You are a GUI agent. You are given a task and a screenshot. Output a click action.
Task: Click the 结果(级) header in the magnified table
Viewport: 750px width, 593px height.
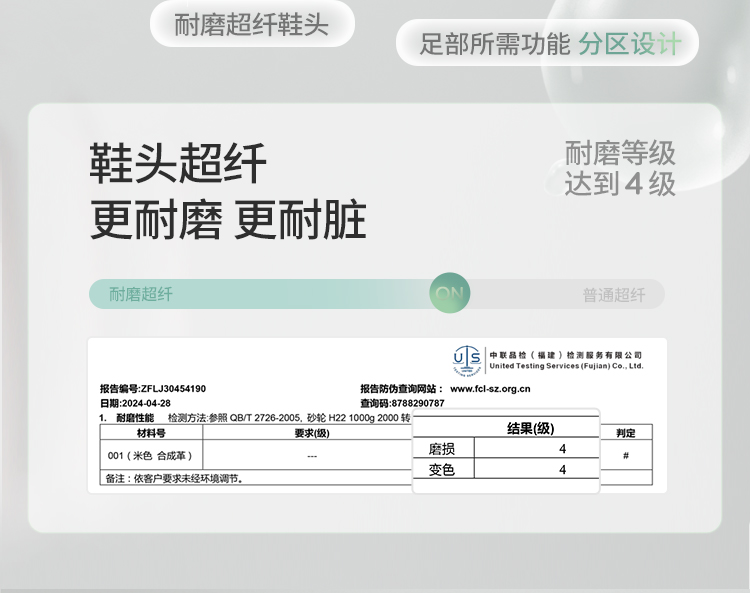(531, 428)
